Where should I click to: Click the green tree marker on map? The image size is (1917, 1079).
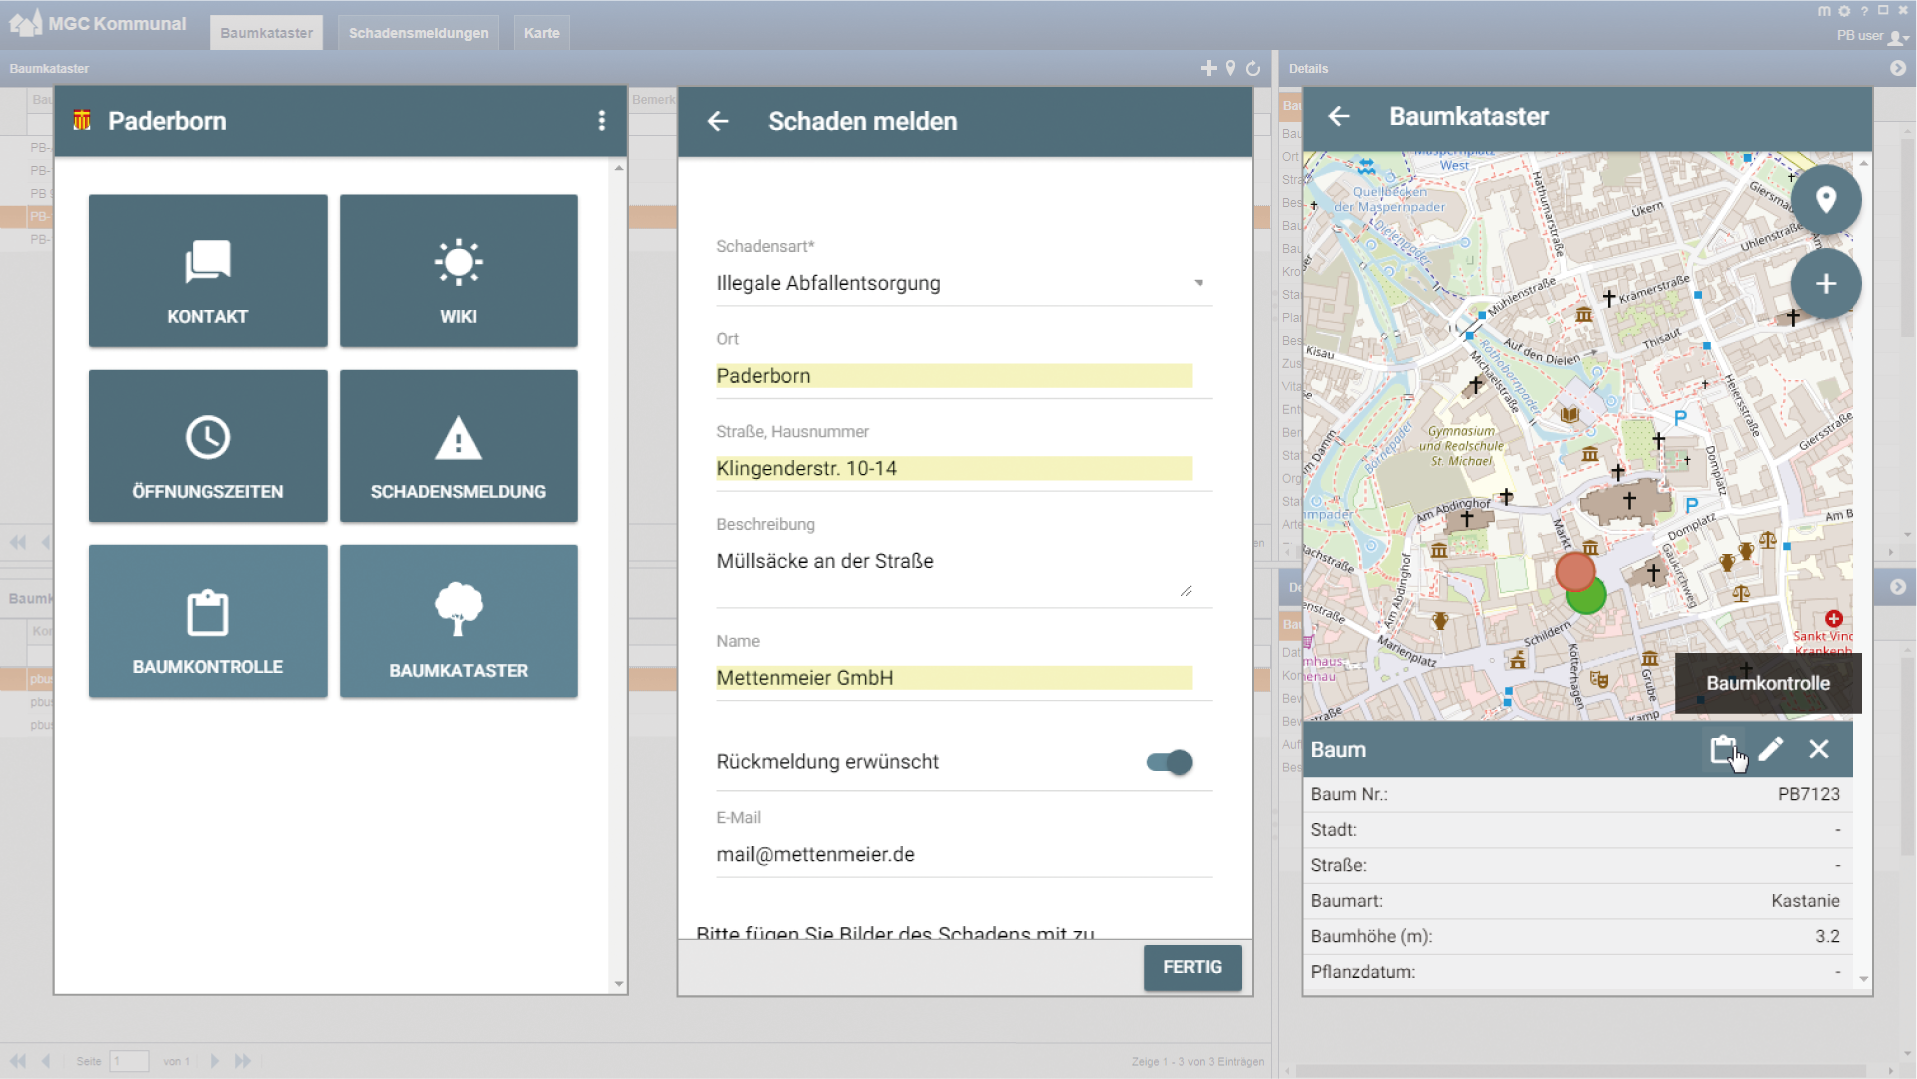click(x=1589, y=598)
